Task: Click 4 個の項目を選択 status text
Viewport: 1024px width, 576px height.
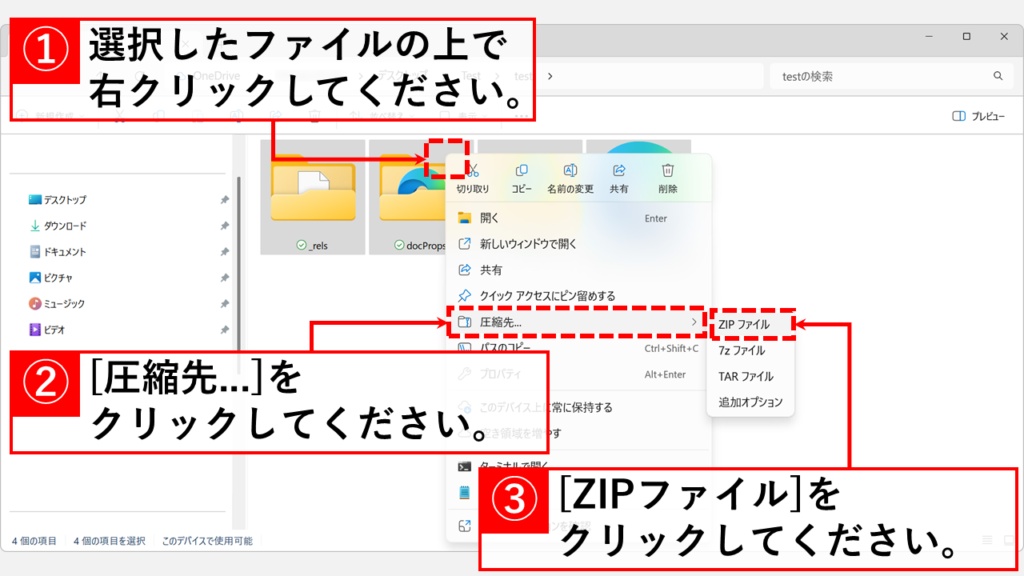Action: tap(109, 541)
